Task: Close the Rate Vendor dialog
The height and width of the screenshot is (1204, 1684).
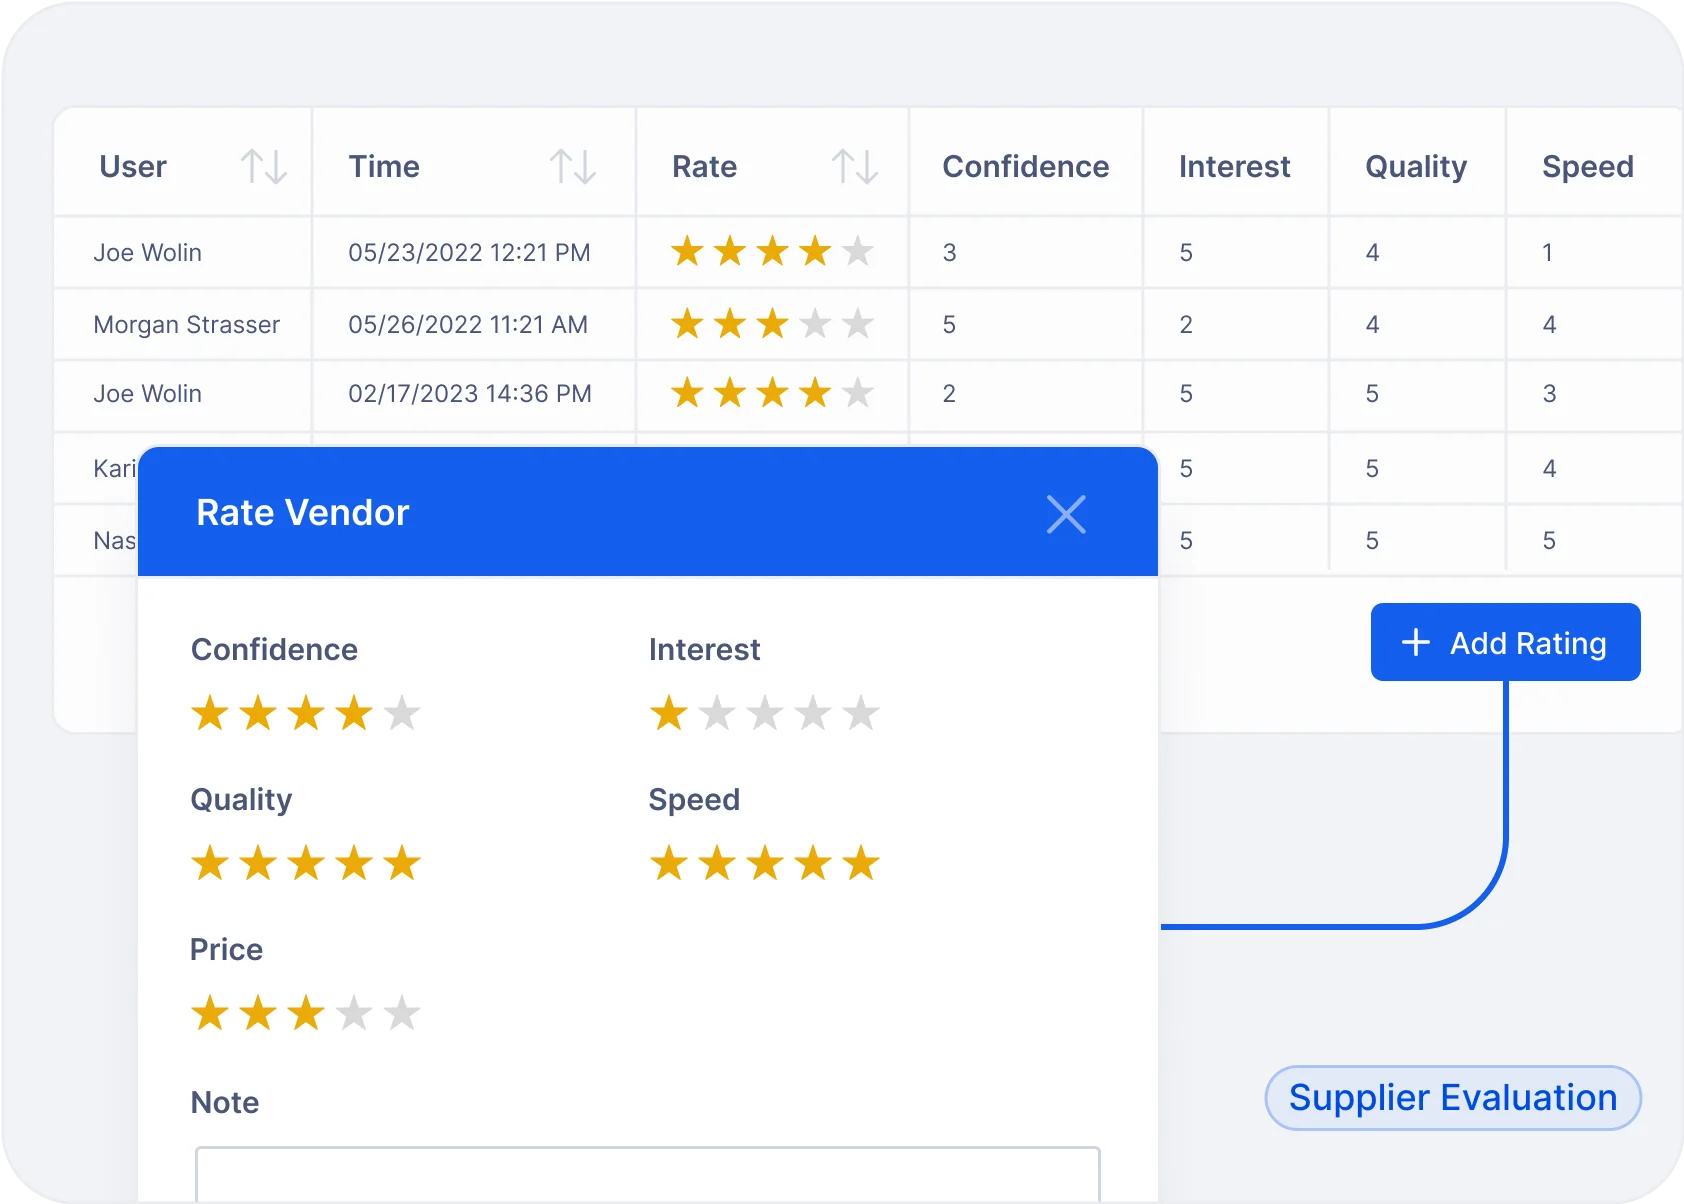Action: tap(1066, 514)
